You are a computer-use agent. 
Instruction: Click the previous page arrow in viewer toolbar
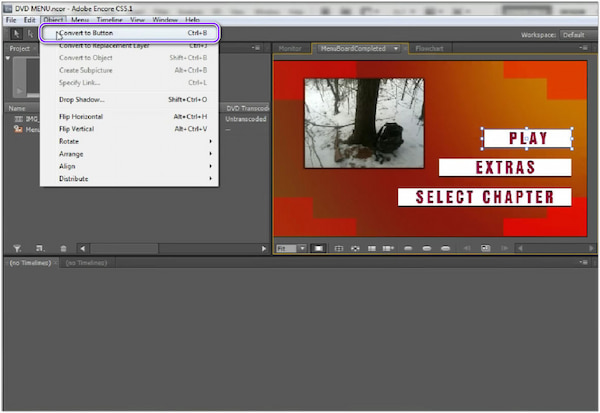tap(467, 248)
